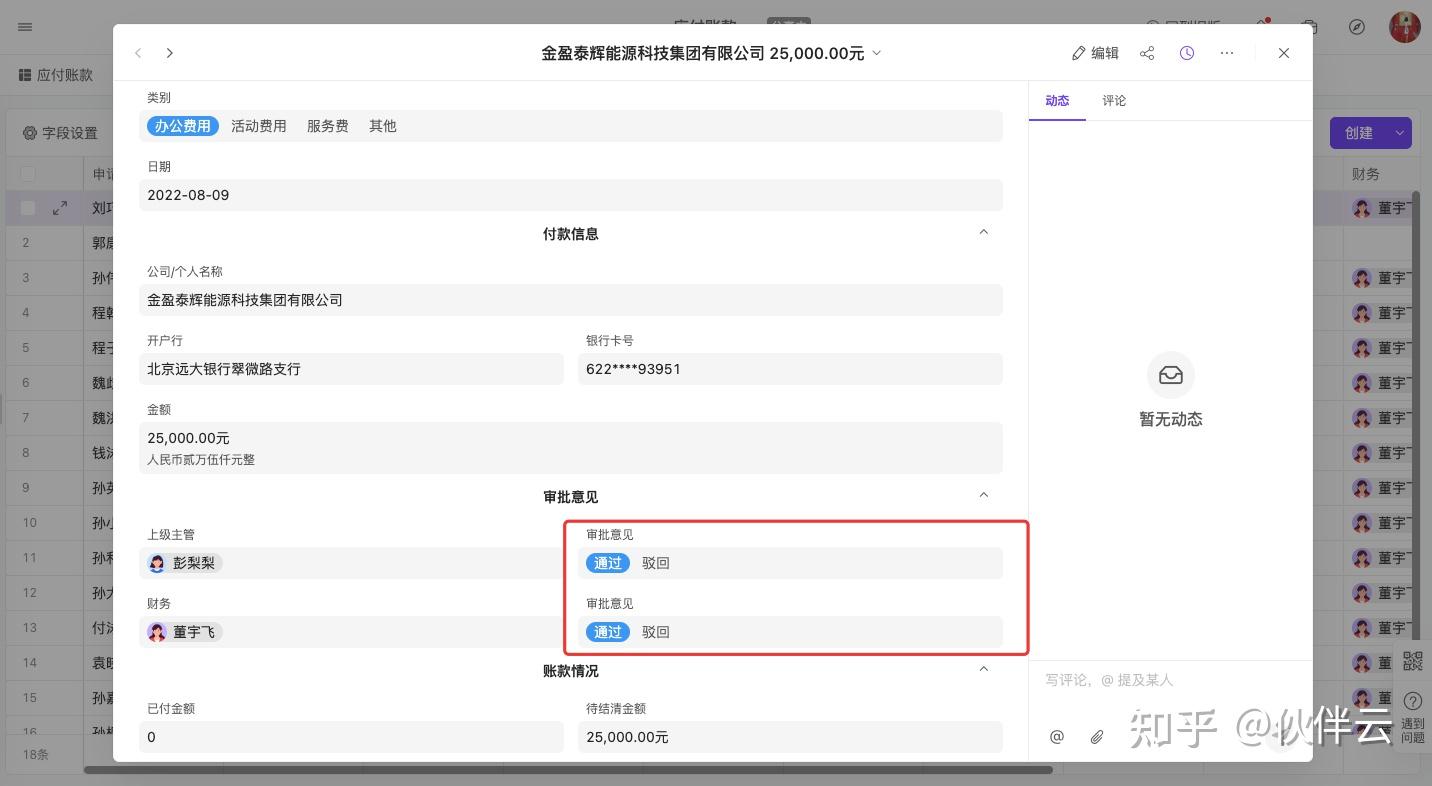Viewport: 1432px width, 786px height.
Task: Click the expand row icon in first row
Action: pyautogui.click(x=60, y=208)
